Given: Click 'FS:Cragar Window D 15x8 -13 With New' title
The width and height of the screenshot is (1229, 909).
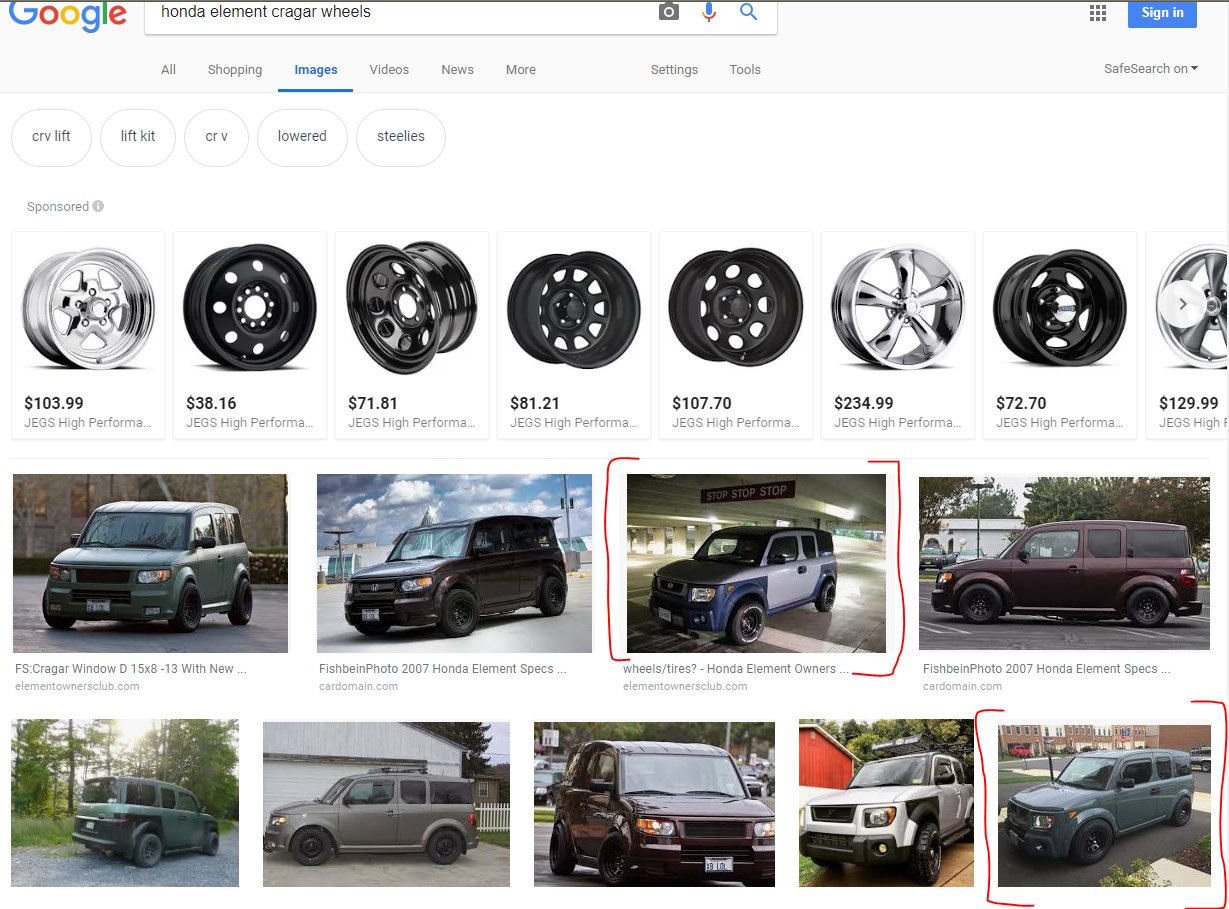Looking at the screenshot, I should click(131, 669).
